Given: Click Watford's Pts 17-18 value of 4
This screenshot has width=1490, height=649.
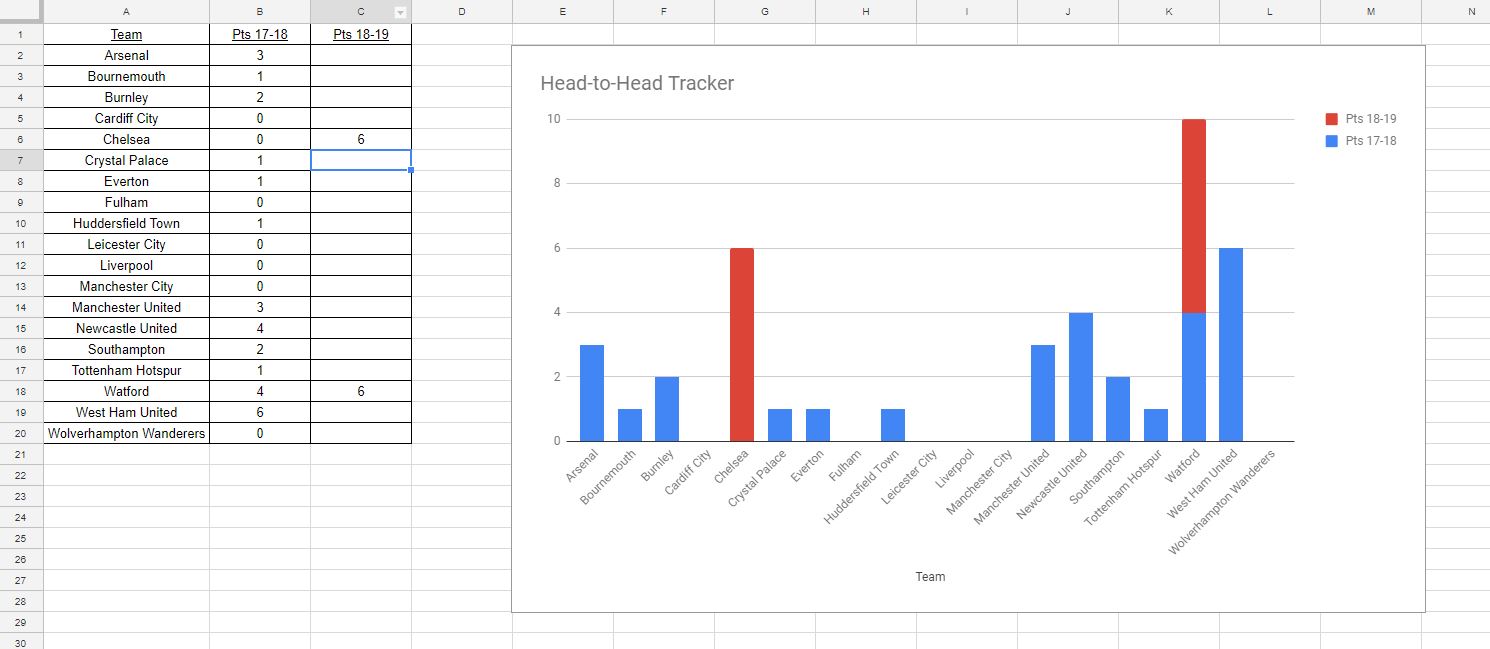Looking at the screenshot, I should click(260, 391).
